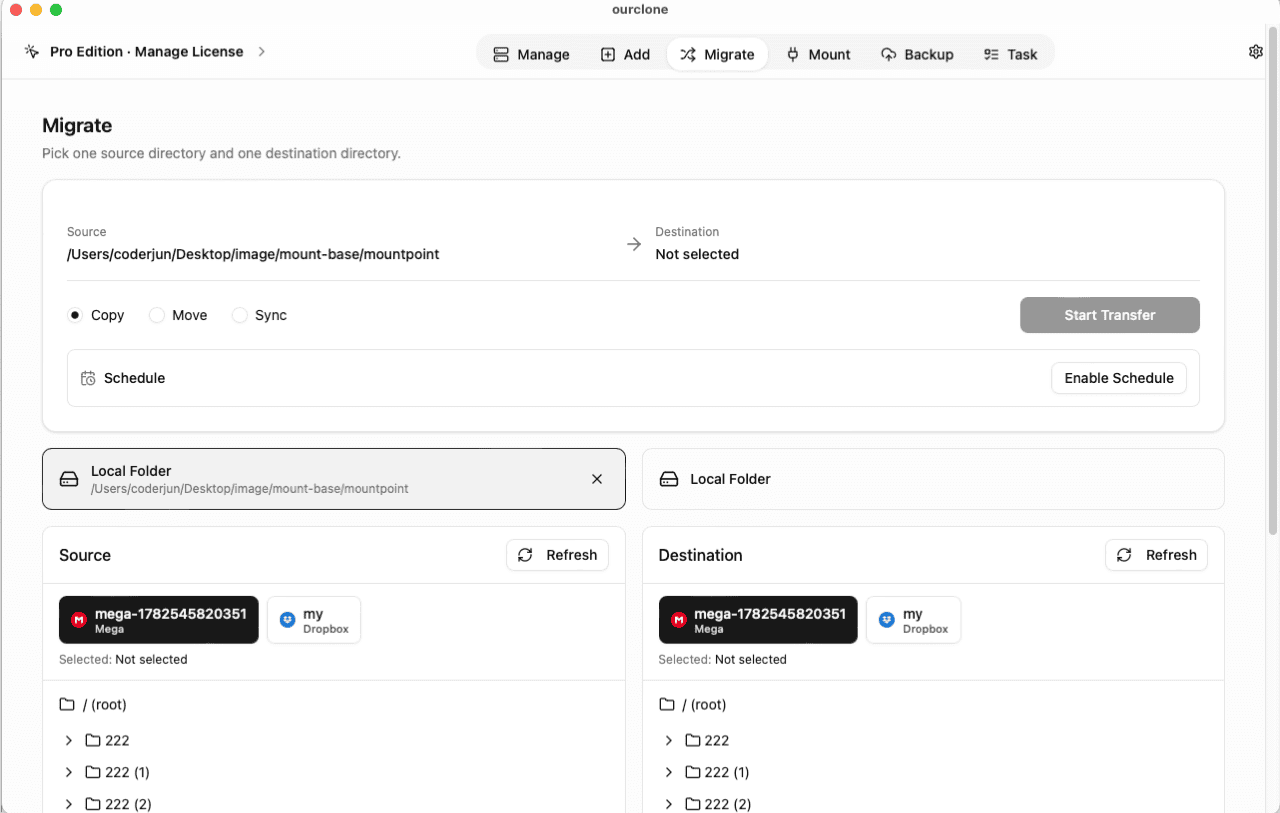Open license details via the chevron

[262, 52]
